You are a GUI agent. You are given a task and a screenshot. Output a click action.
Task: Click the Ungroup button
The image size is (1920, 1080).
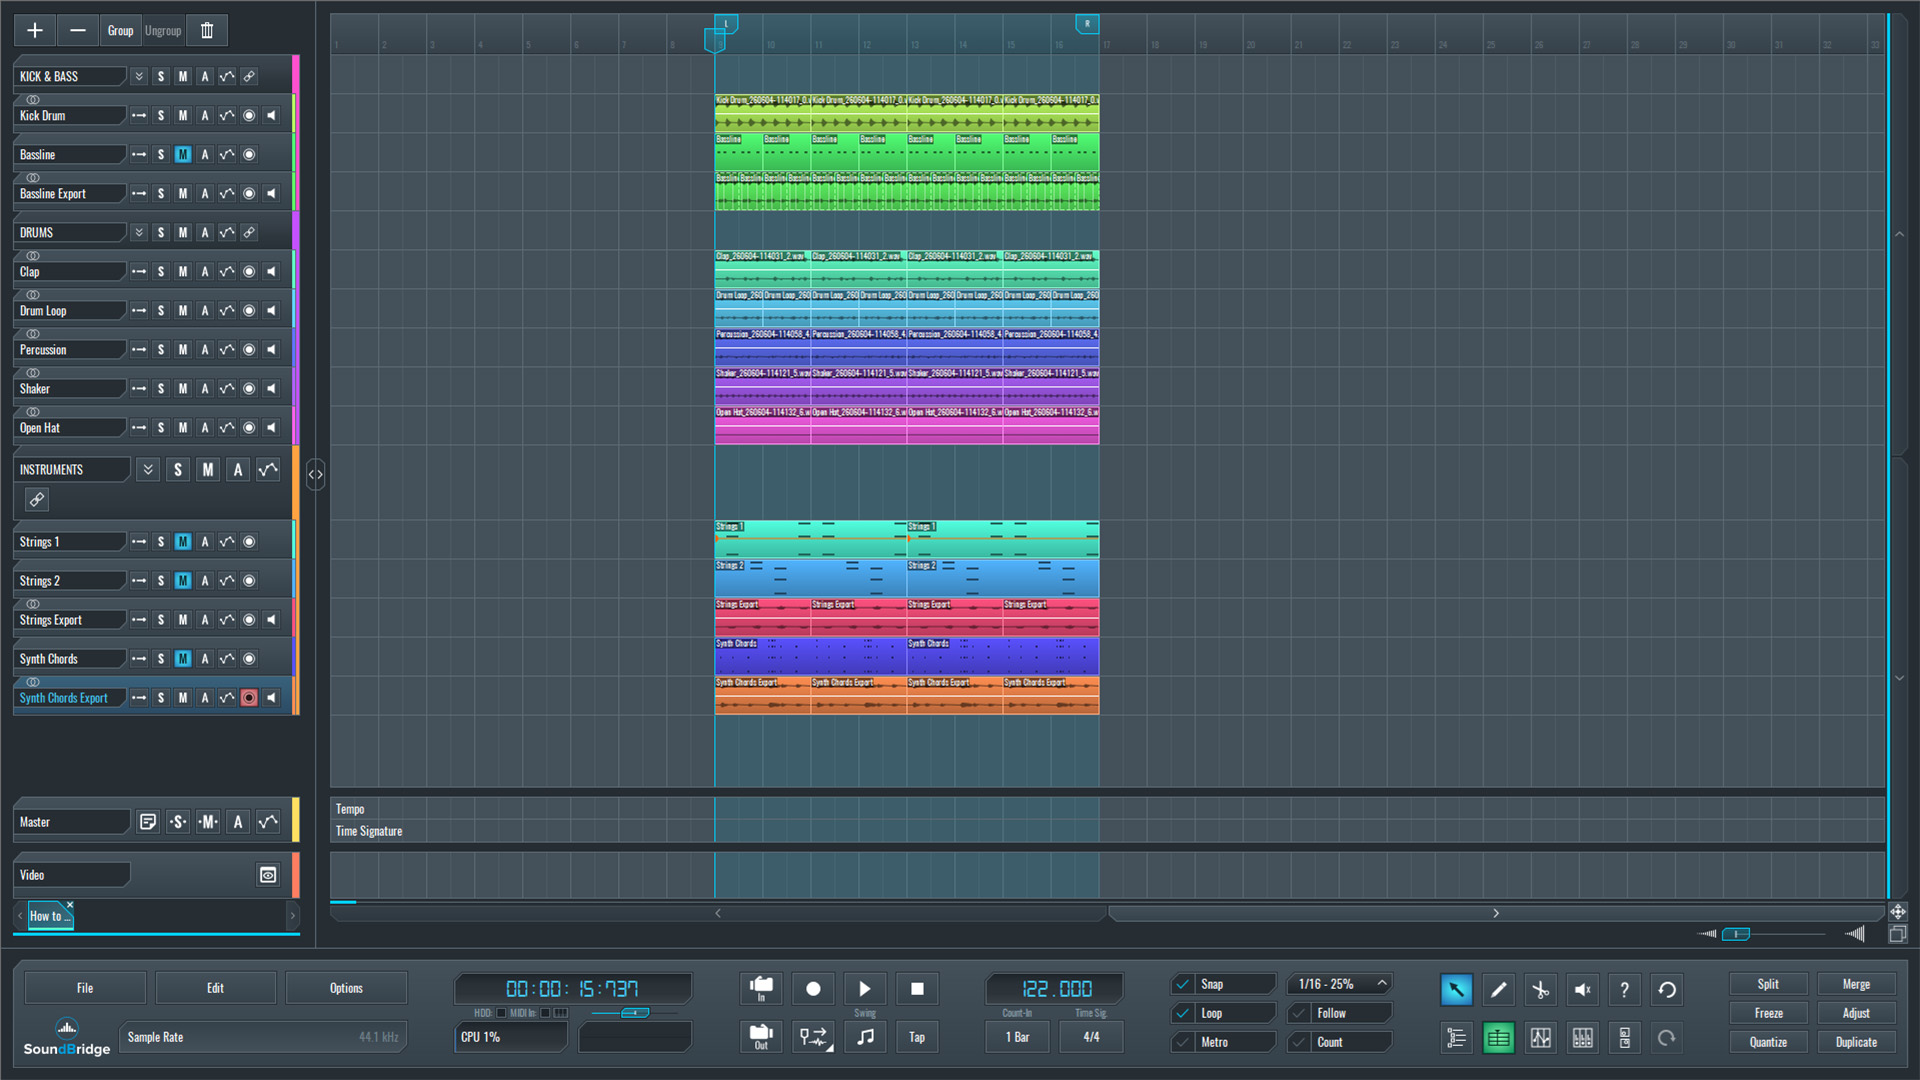pyautogui.click(x=163, y=30)
